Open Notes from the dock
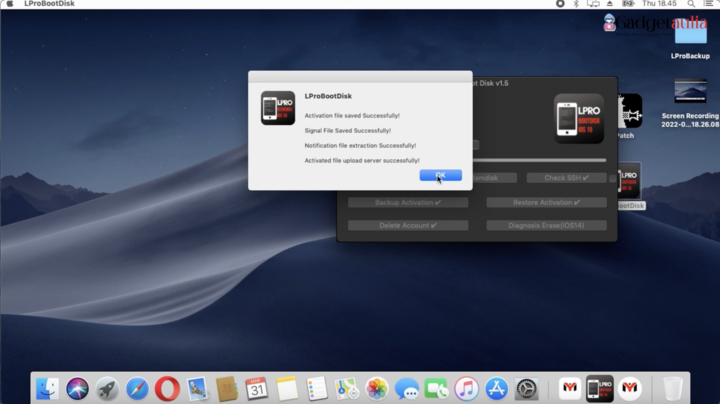 click(x=287, y=389)
